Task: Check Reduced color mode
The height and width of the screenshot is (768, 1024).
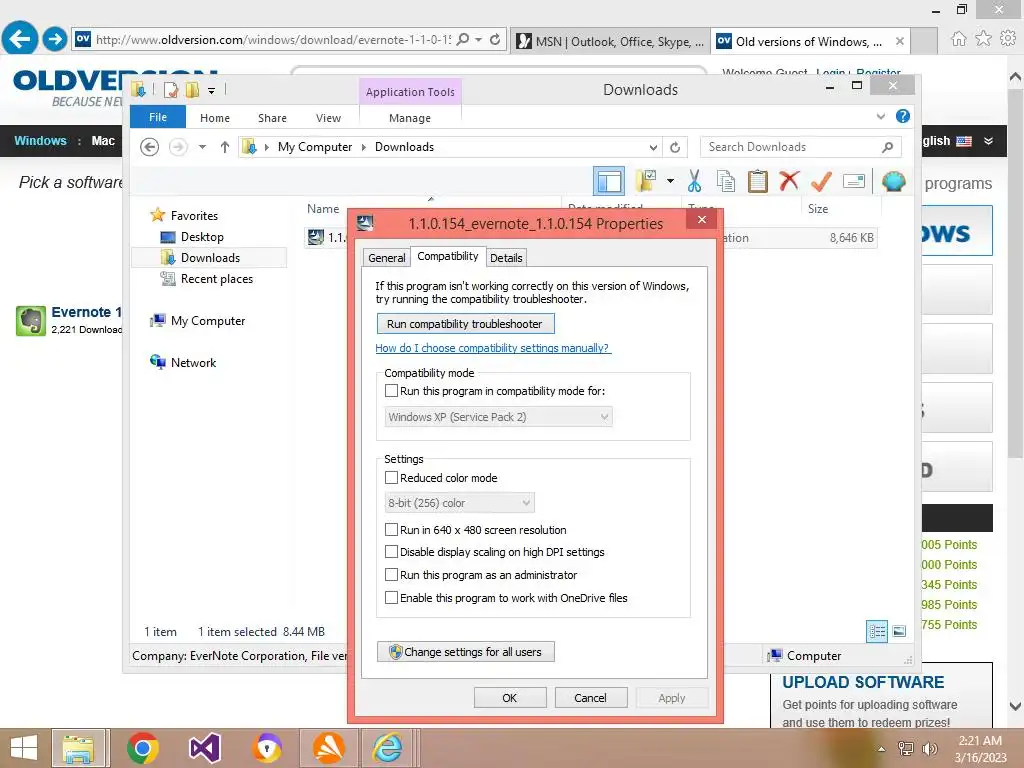Action: coord(391,477)
